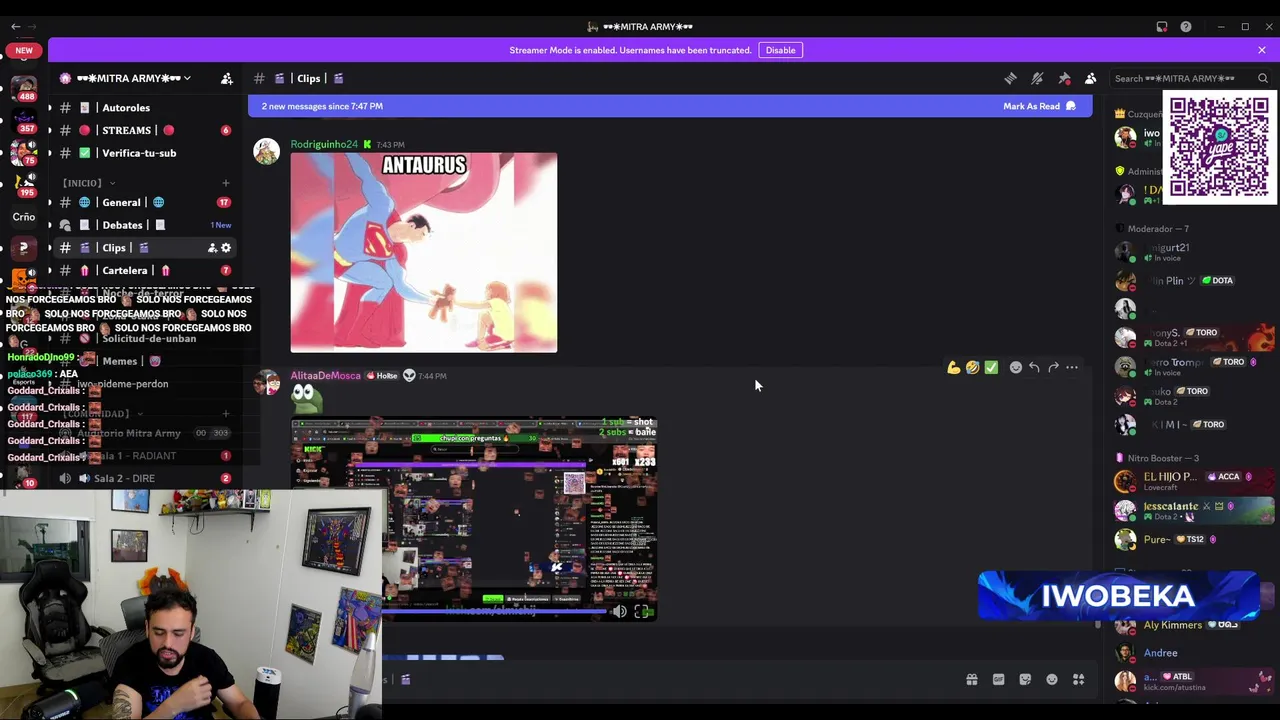The width and height of the screenshot is (1280, 720).
Task: Disable Streamer Mode button
Action: coord(780,50)
